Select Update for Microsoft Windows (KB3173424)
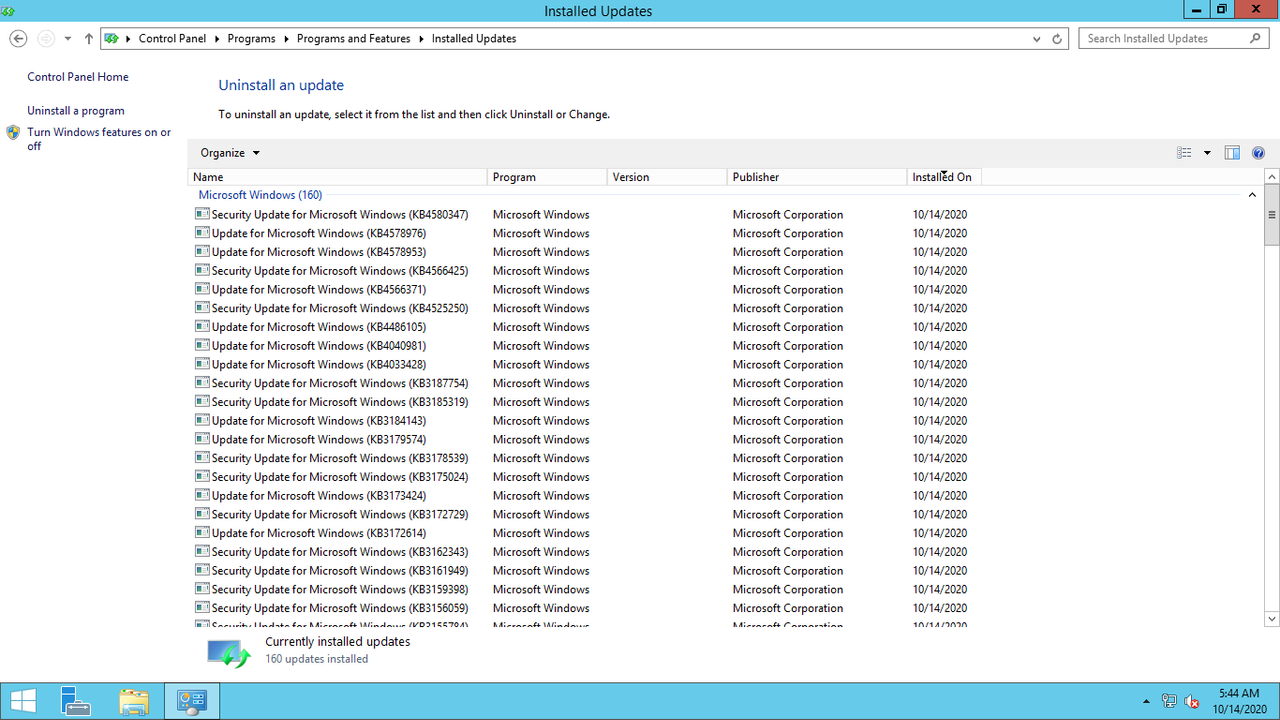The image size is (1280, 720). click(x=319, y=496)
